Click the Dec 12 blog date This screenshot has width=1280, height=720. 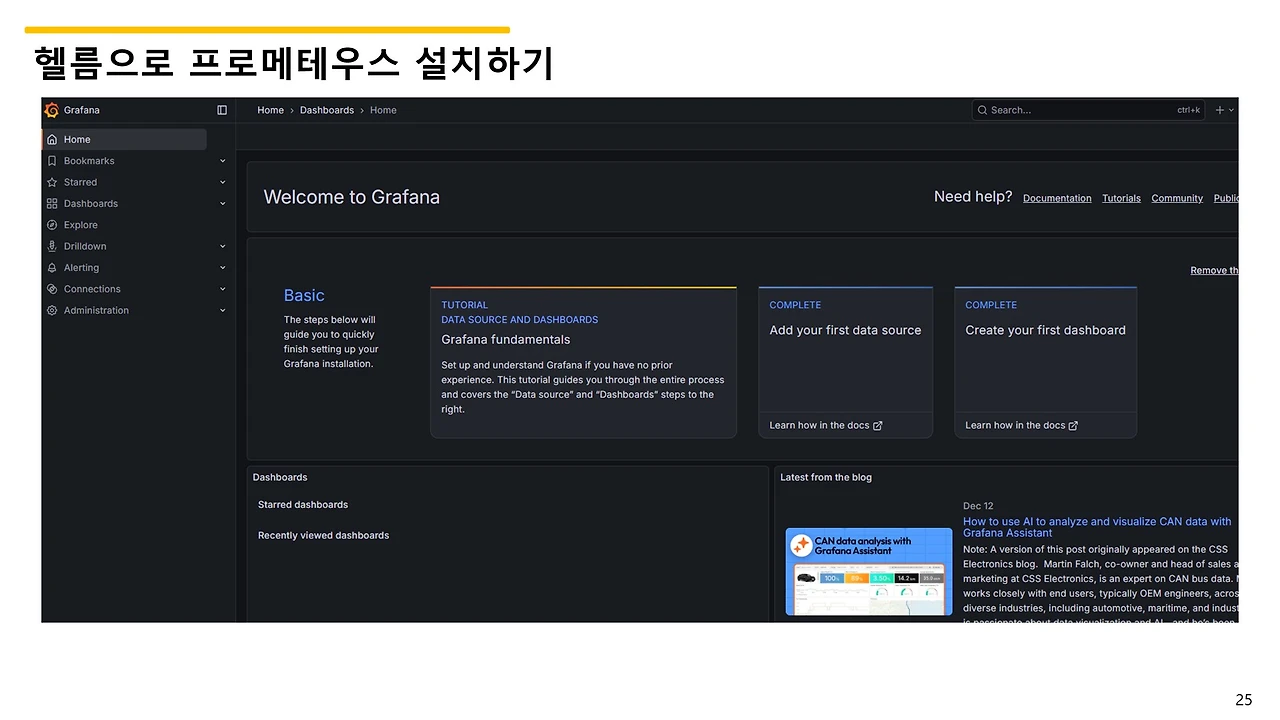pos(978,506)
